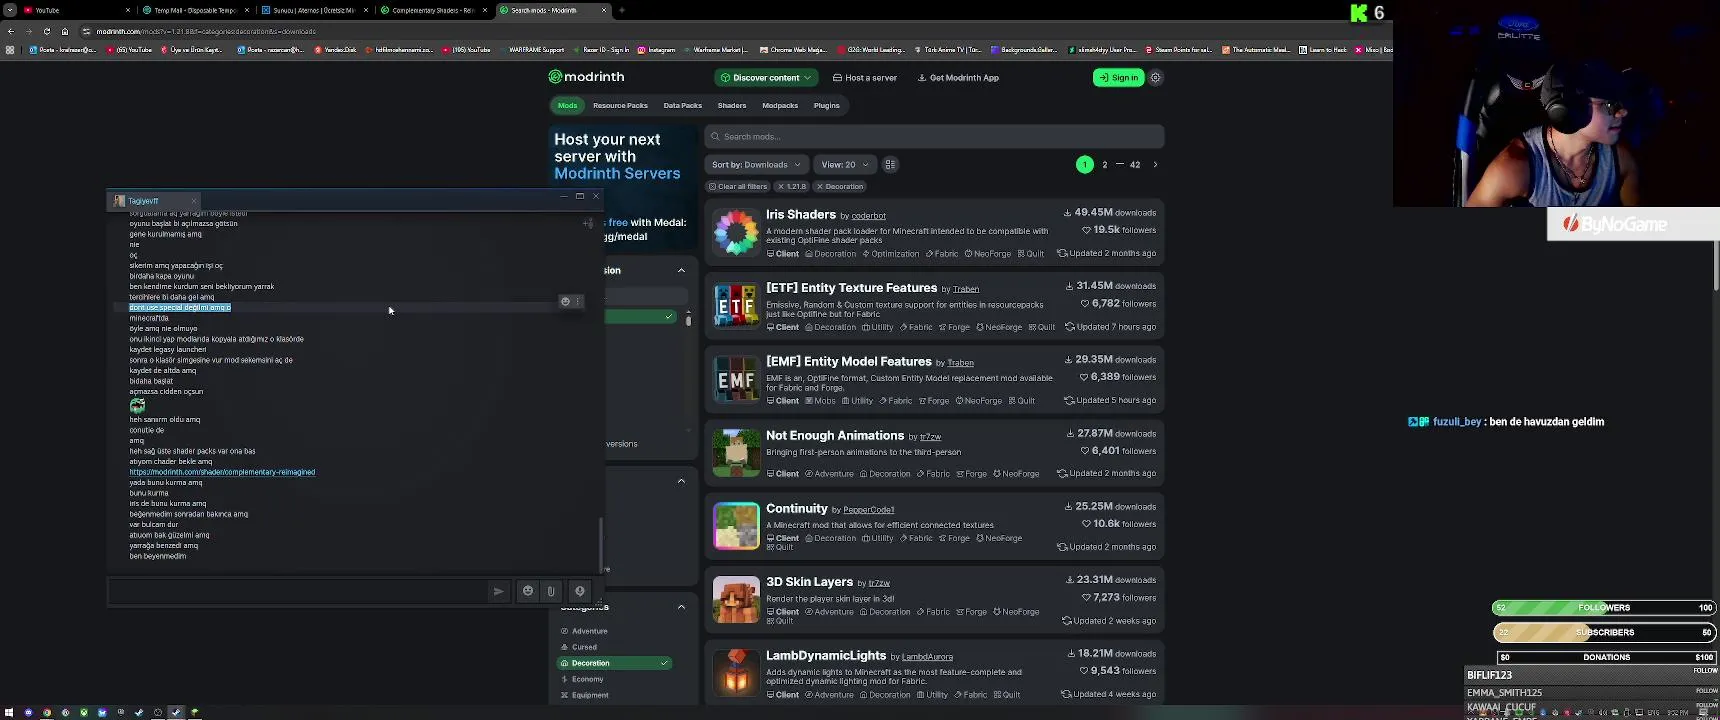The image size is (1720, 720).
Task: Open the browser tab search chevron
Action: coord(9,10)
